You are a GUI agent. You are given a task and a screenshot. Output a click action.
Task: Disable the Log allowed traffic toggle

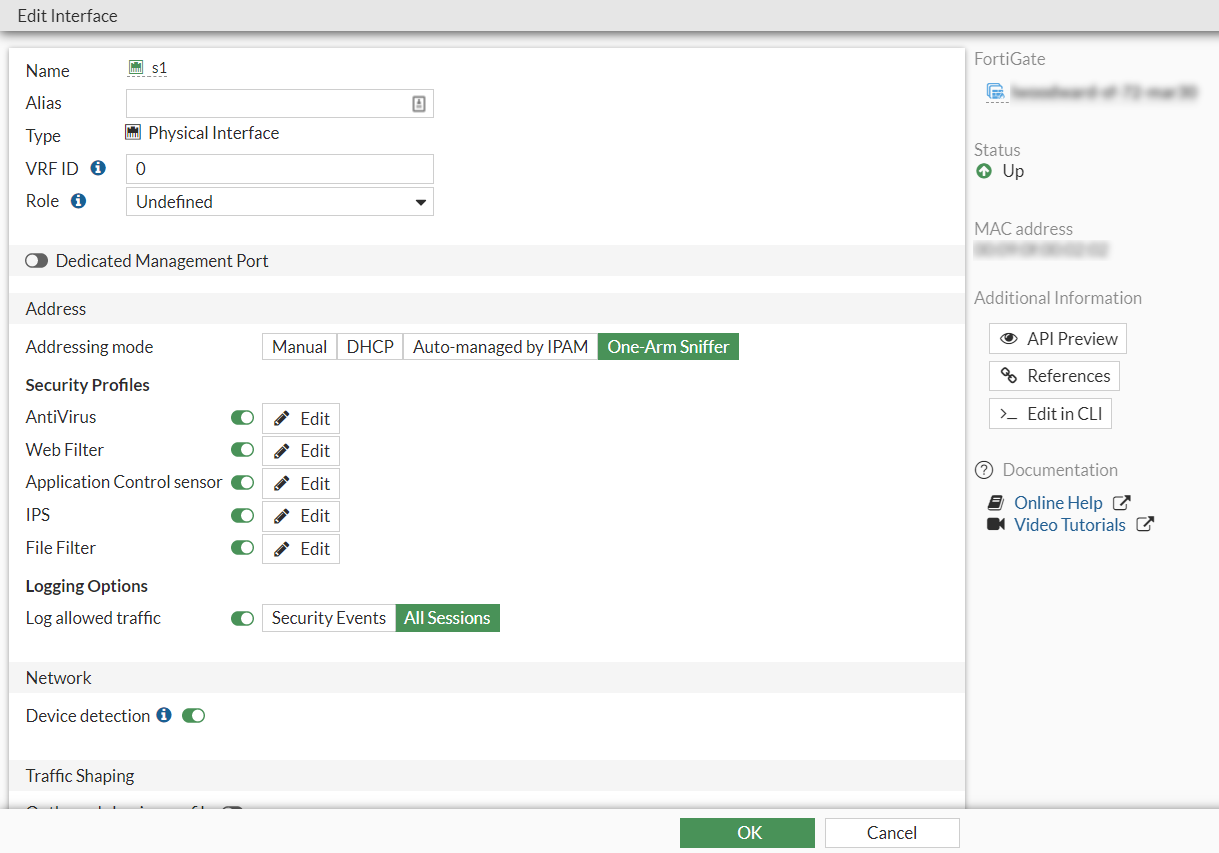click(x=241, y=618)
